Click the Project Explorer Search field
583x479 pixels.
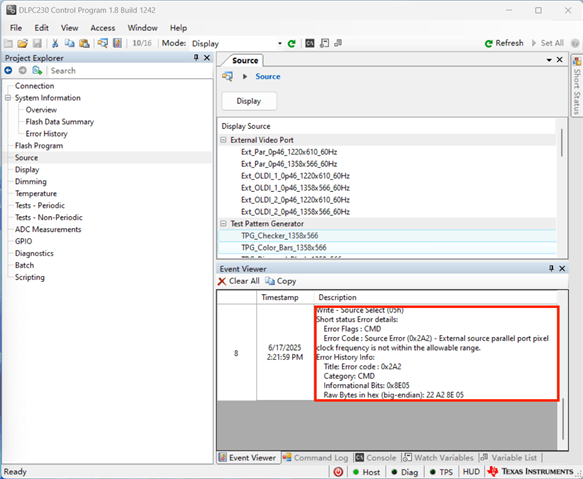tap(130, 71)
